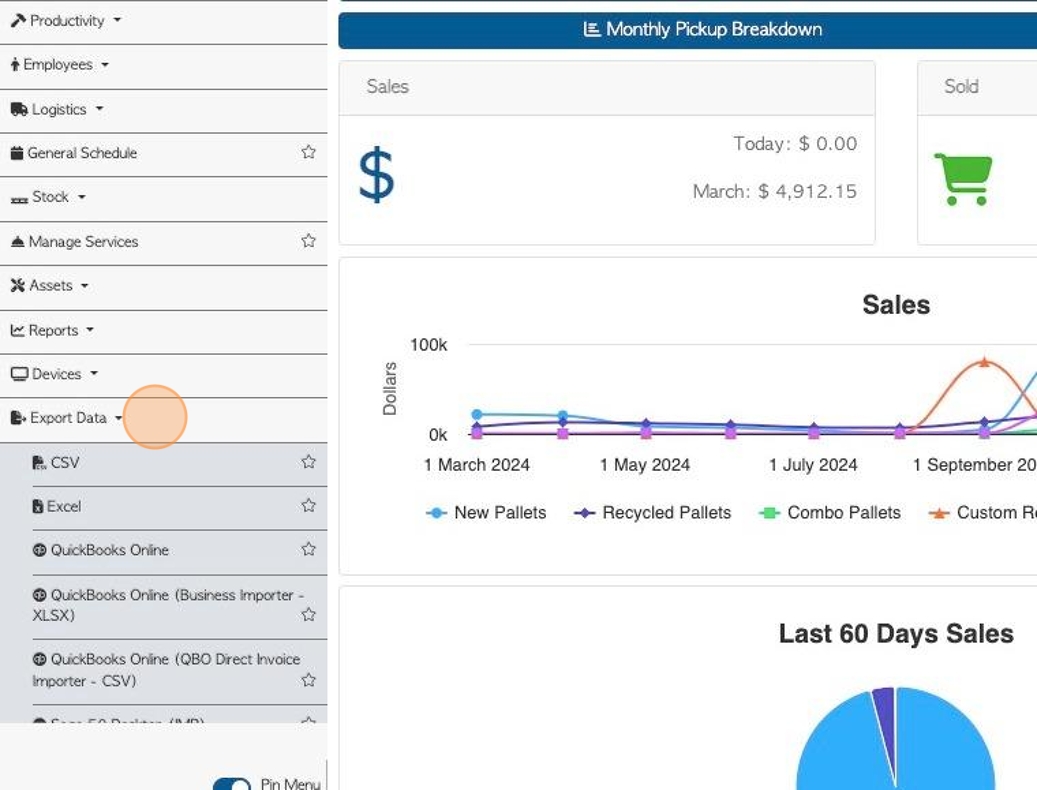Screen dimensions: 1037x790
Task: Click the Sales chart title
Action: [x=896, y=305]
